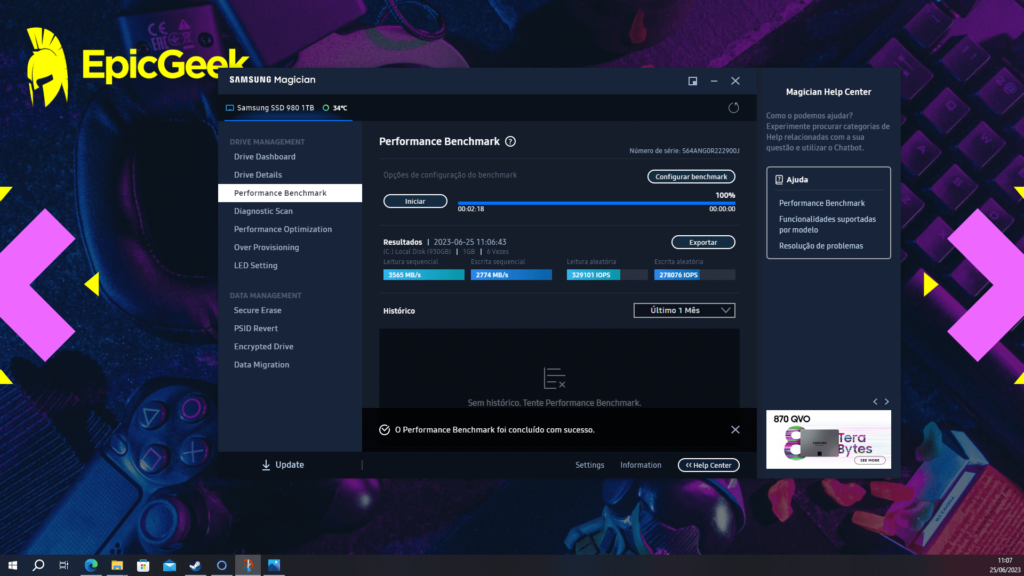Open Steam from the taskbar
The image size is (1024, 576).
tap(195, 565)
